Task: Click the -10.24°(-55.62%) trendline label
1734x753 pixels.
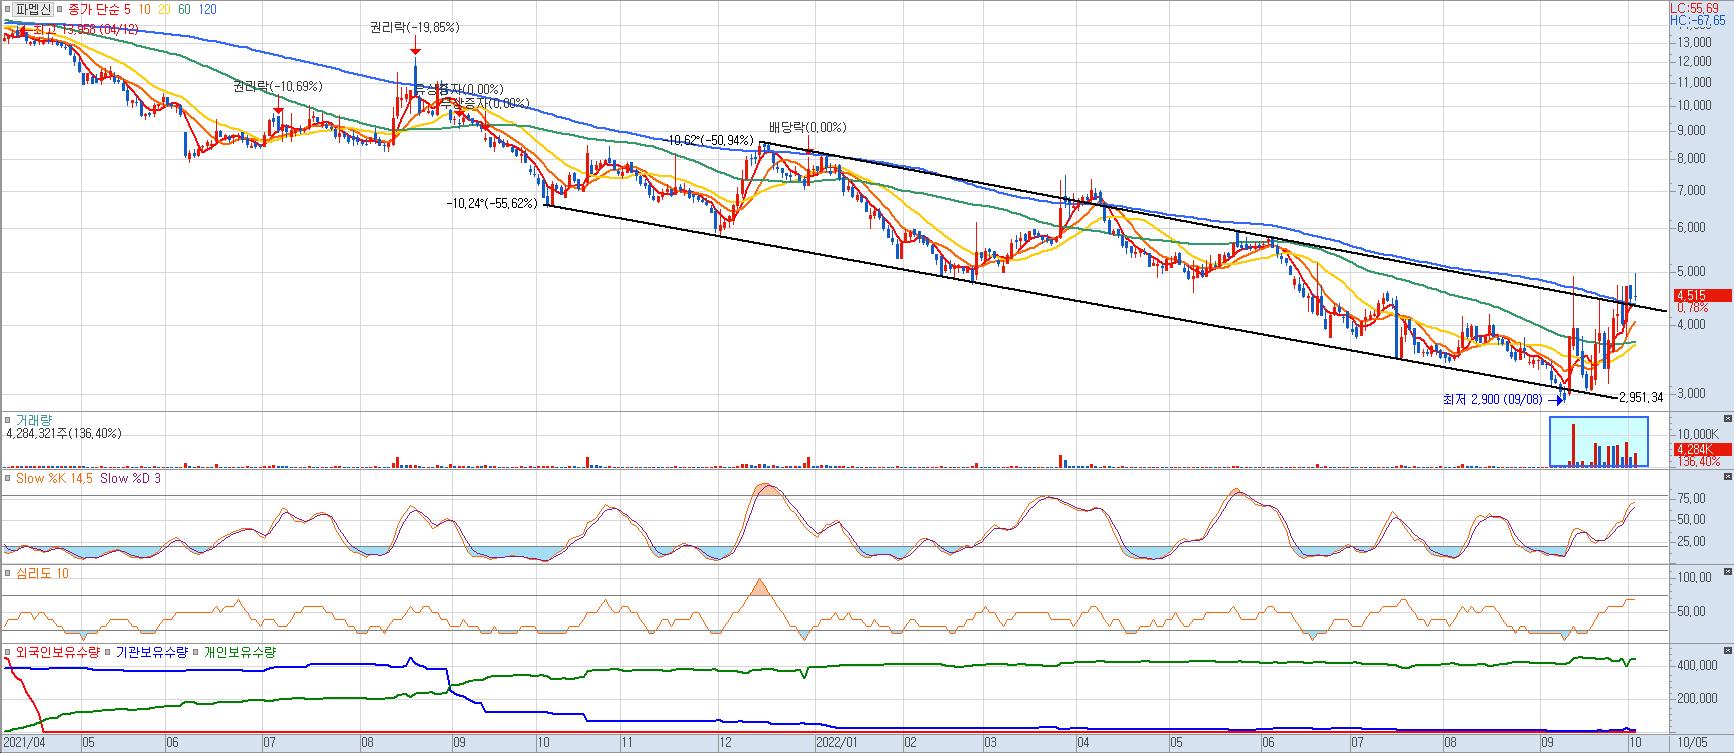Action: click(492, 203)
